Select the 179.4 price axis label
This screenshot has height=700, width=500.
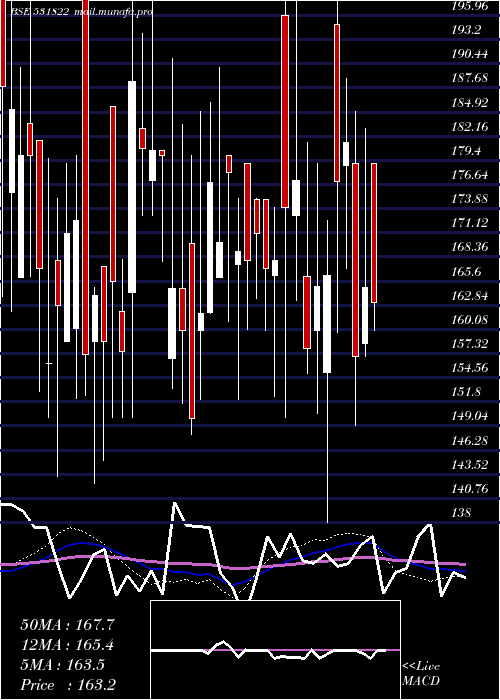[467, 151]
